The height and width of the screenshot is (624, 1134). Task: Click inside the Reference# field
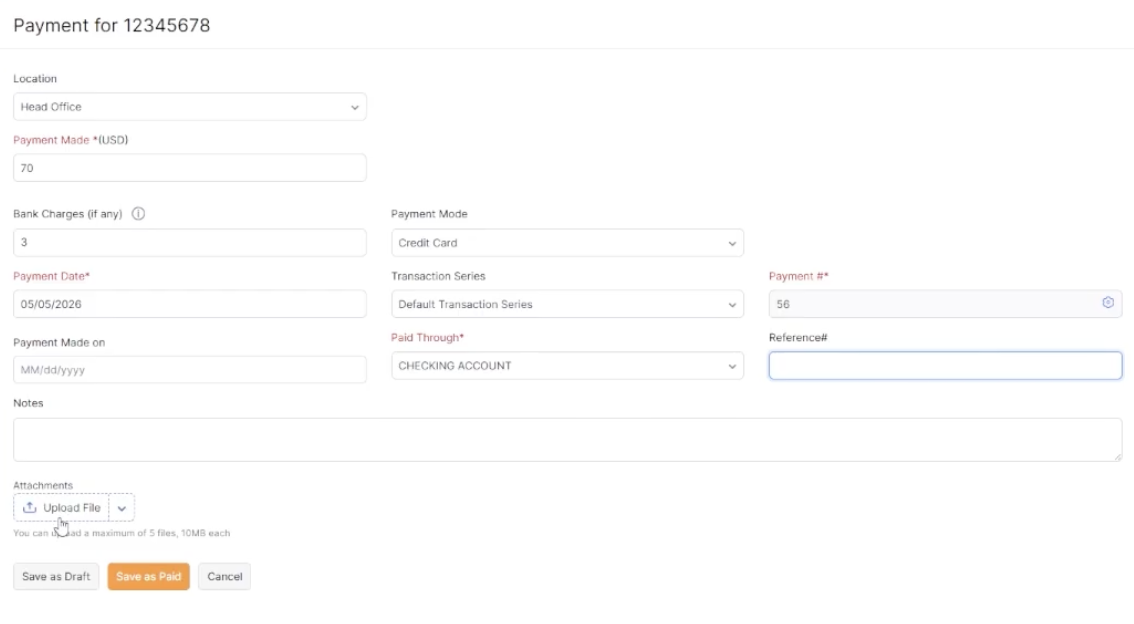(x=945, y=366)
